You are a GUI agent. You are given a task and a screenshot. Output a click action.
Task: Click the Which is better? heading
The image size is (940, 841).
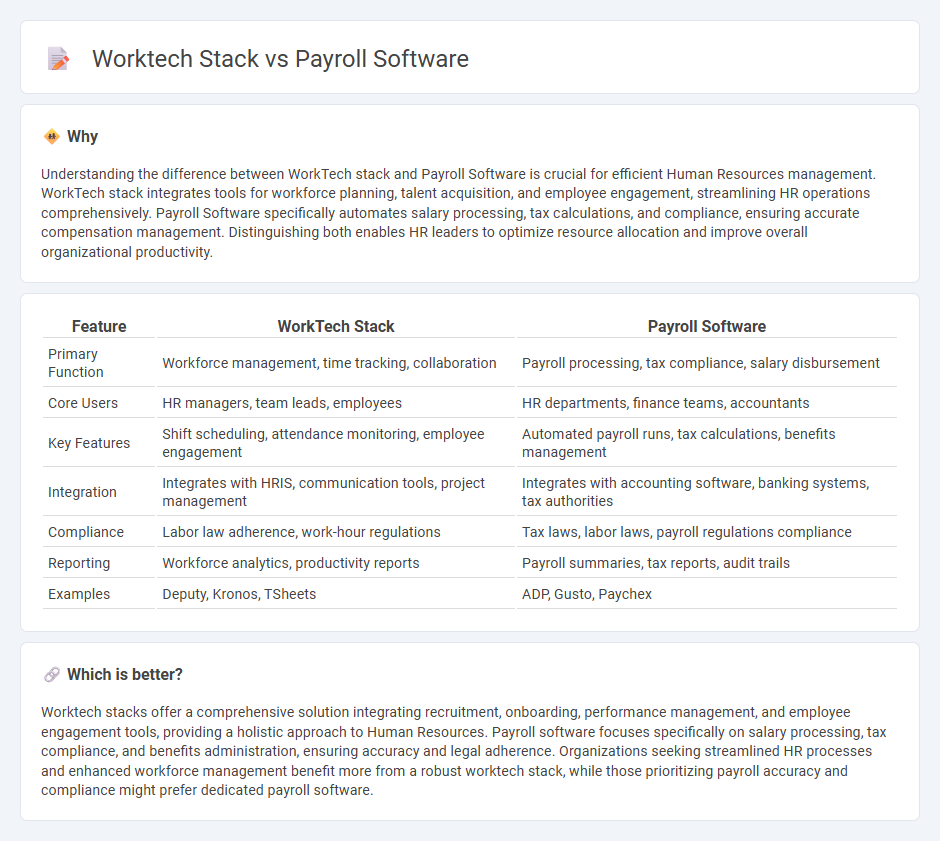pos(125,675)
